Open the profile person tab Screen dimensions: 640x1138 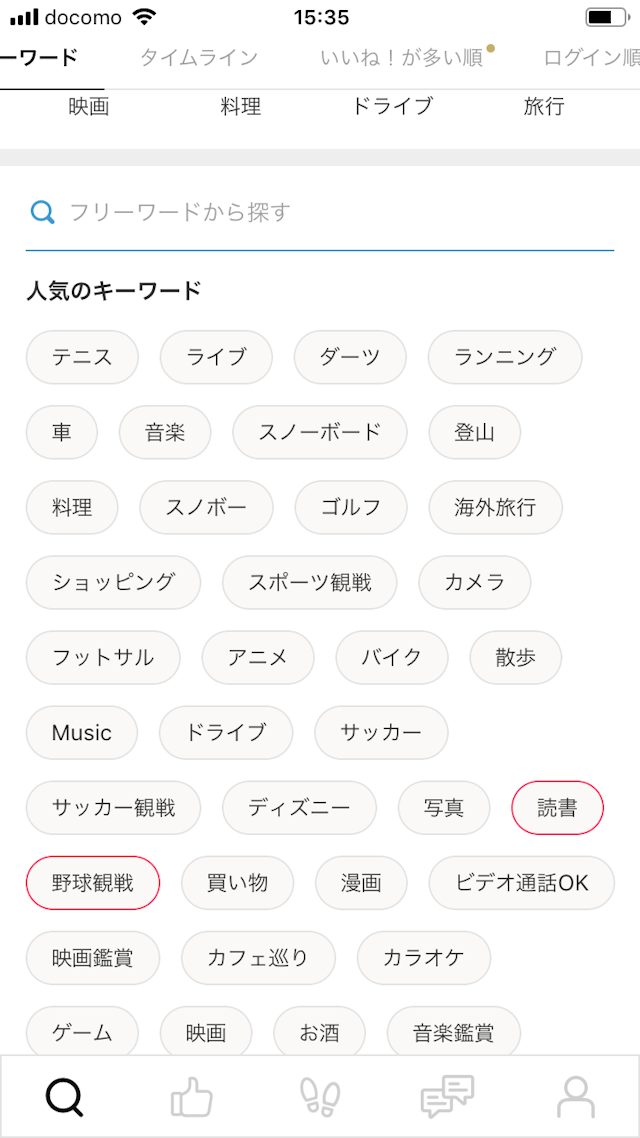click(575, 1097)
